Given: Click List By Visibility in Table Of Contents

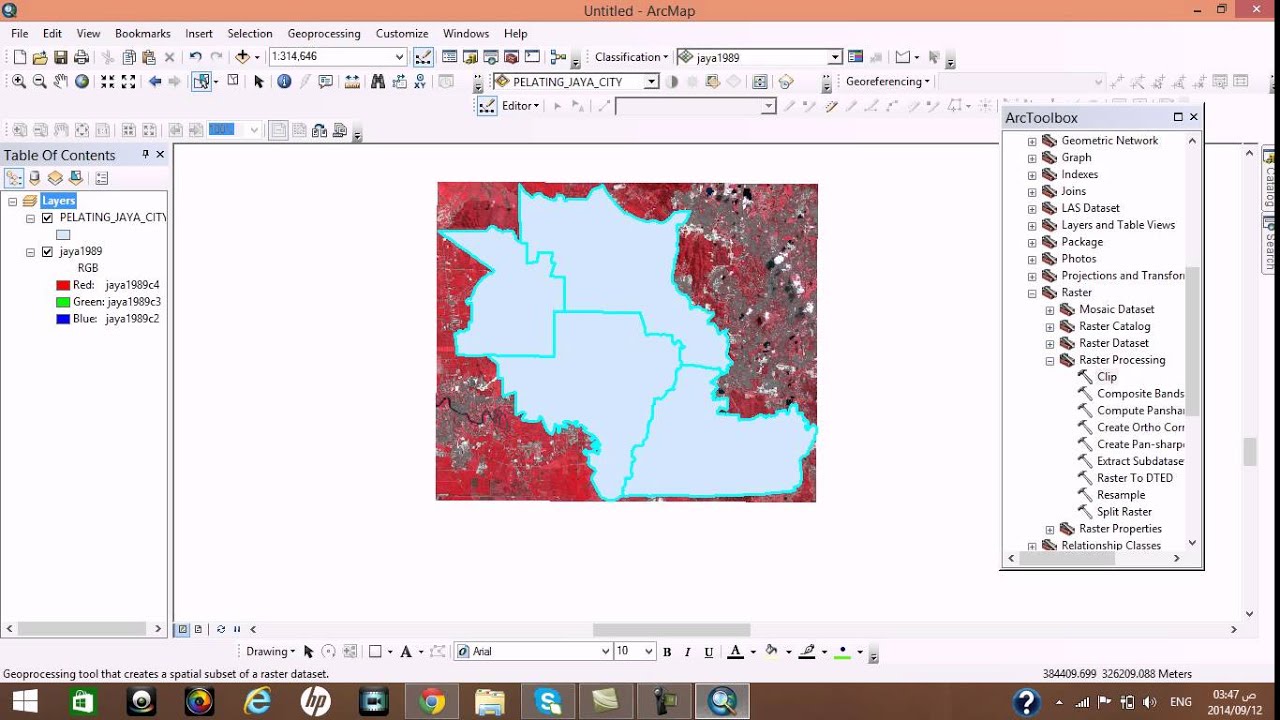Looking at the screenshot, I should [x=55, y=178].
